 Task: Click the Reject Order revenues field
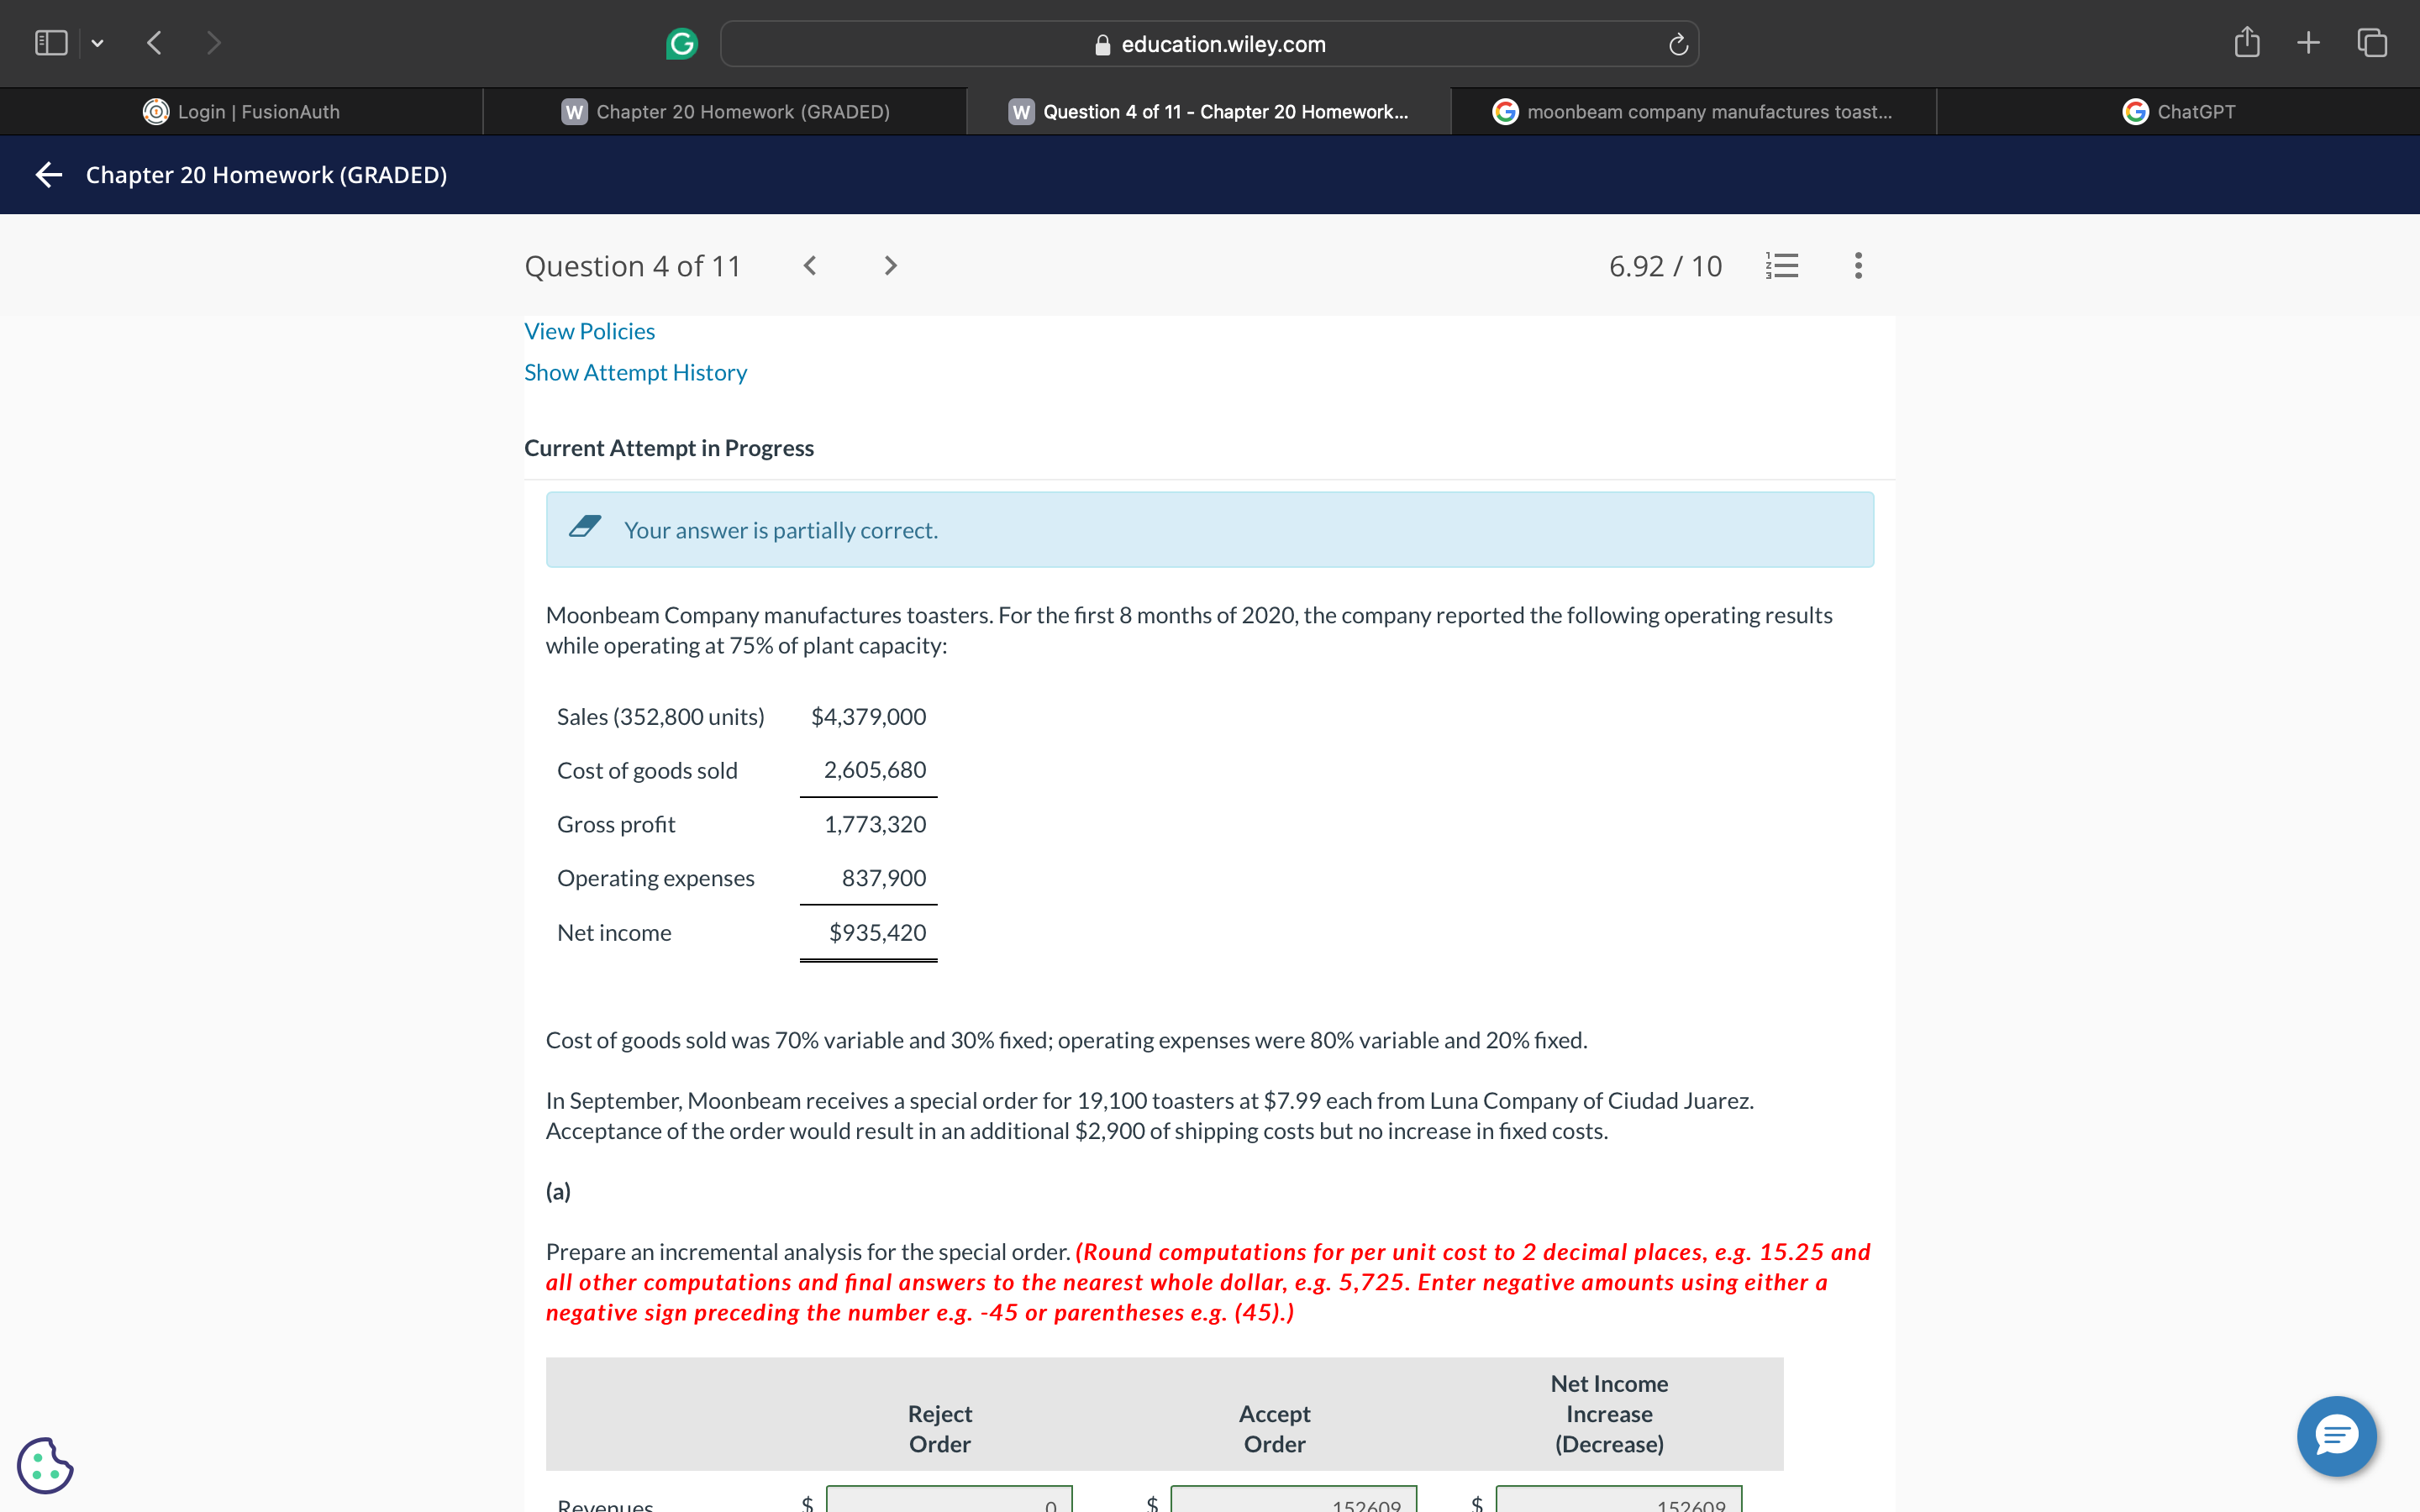coord(948,1500)
